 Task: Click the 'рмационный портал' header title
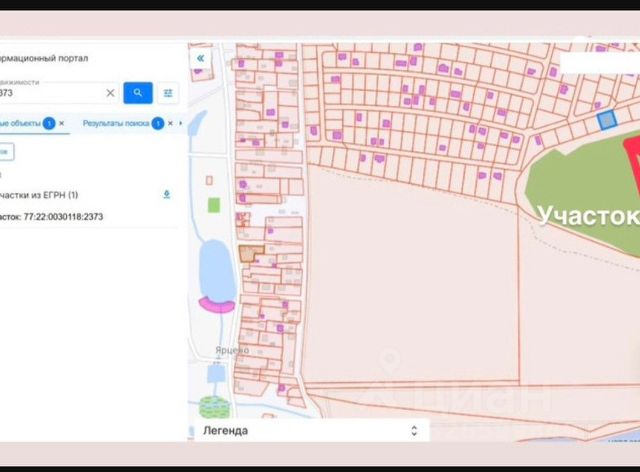click(x=44, y=58)
